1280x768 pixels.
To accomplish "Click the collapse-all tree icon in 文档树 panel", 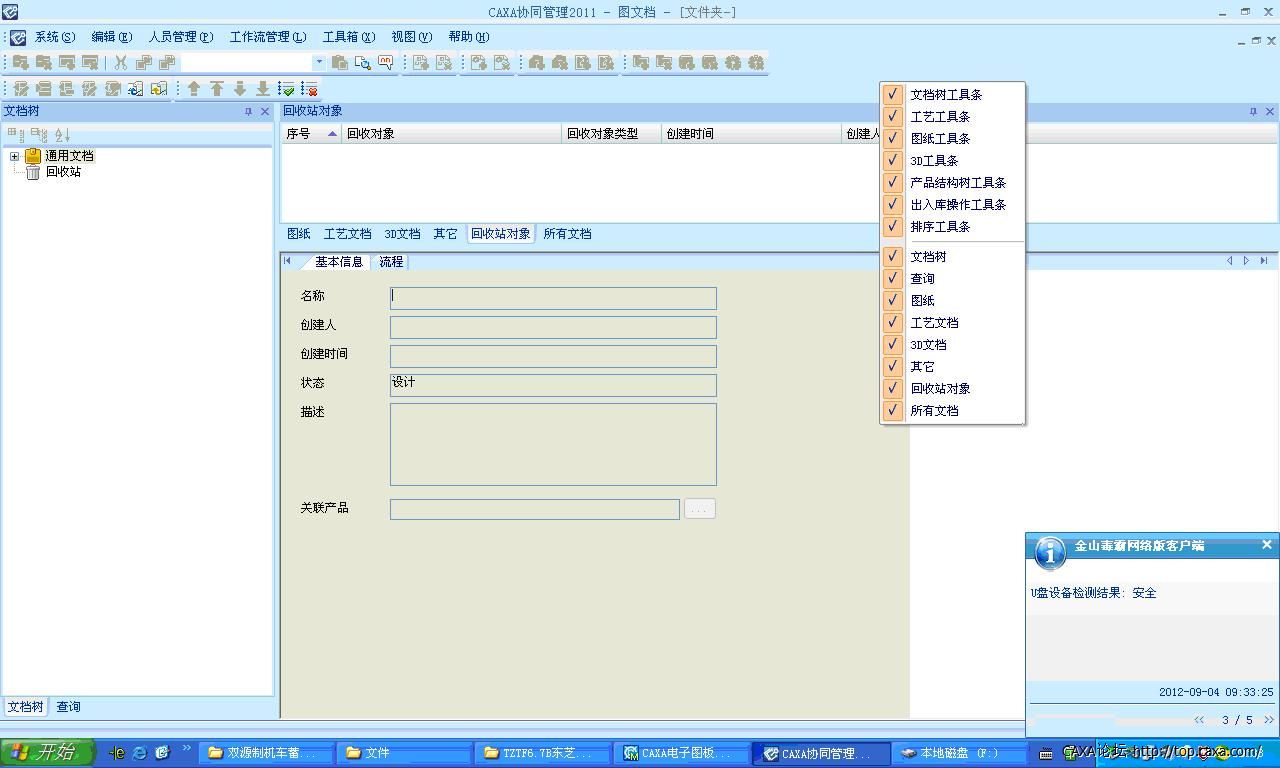I will 39,134.
